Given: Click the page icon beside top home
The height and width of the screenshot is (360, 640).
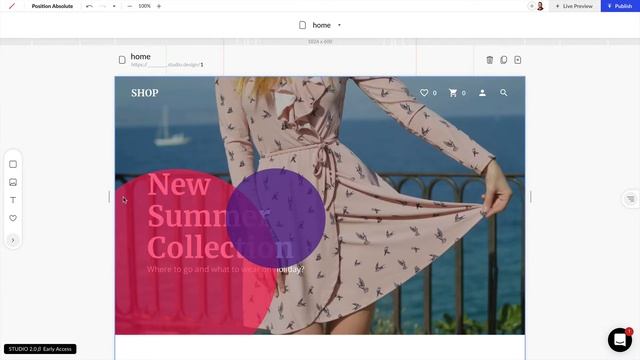Looking at the screenshot, I should coord(302,25).
